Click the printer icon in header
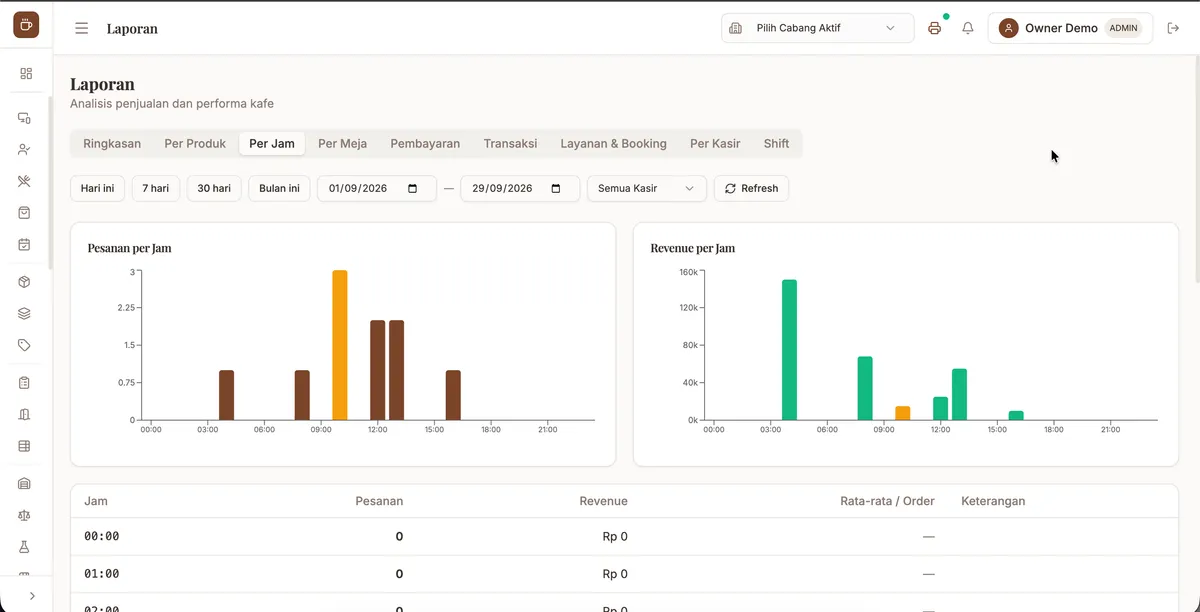The width and height of the screenshot is (1200, 612). point(935,28)
